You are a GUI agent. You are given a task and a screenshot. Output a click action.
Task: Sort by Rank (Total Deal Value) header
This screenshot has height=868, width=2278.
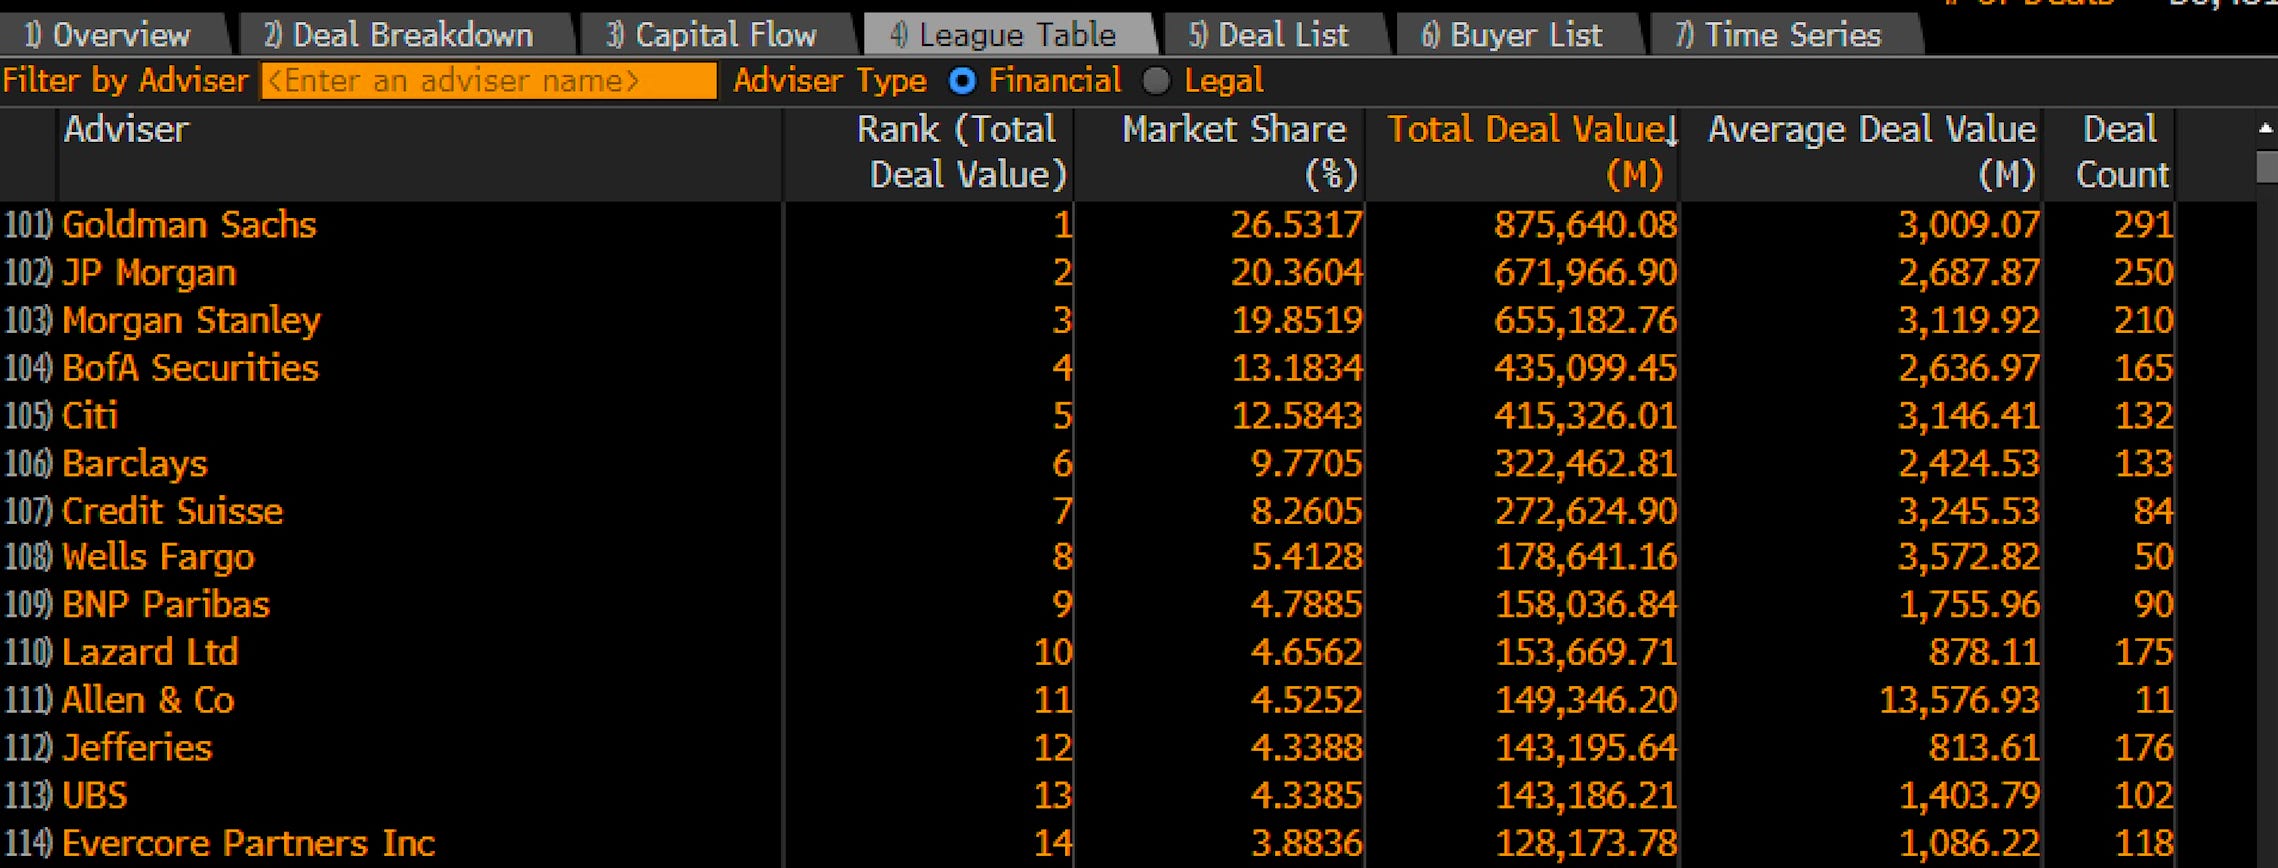(x=929, y=152)
